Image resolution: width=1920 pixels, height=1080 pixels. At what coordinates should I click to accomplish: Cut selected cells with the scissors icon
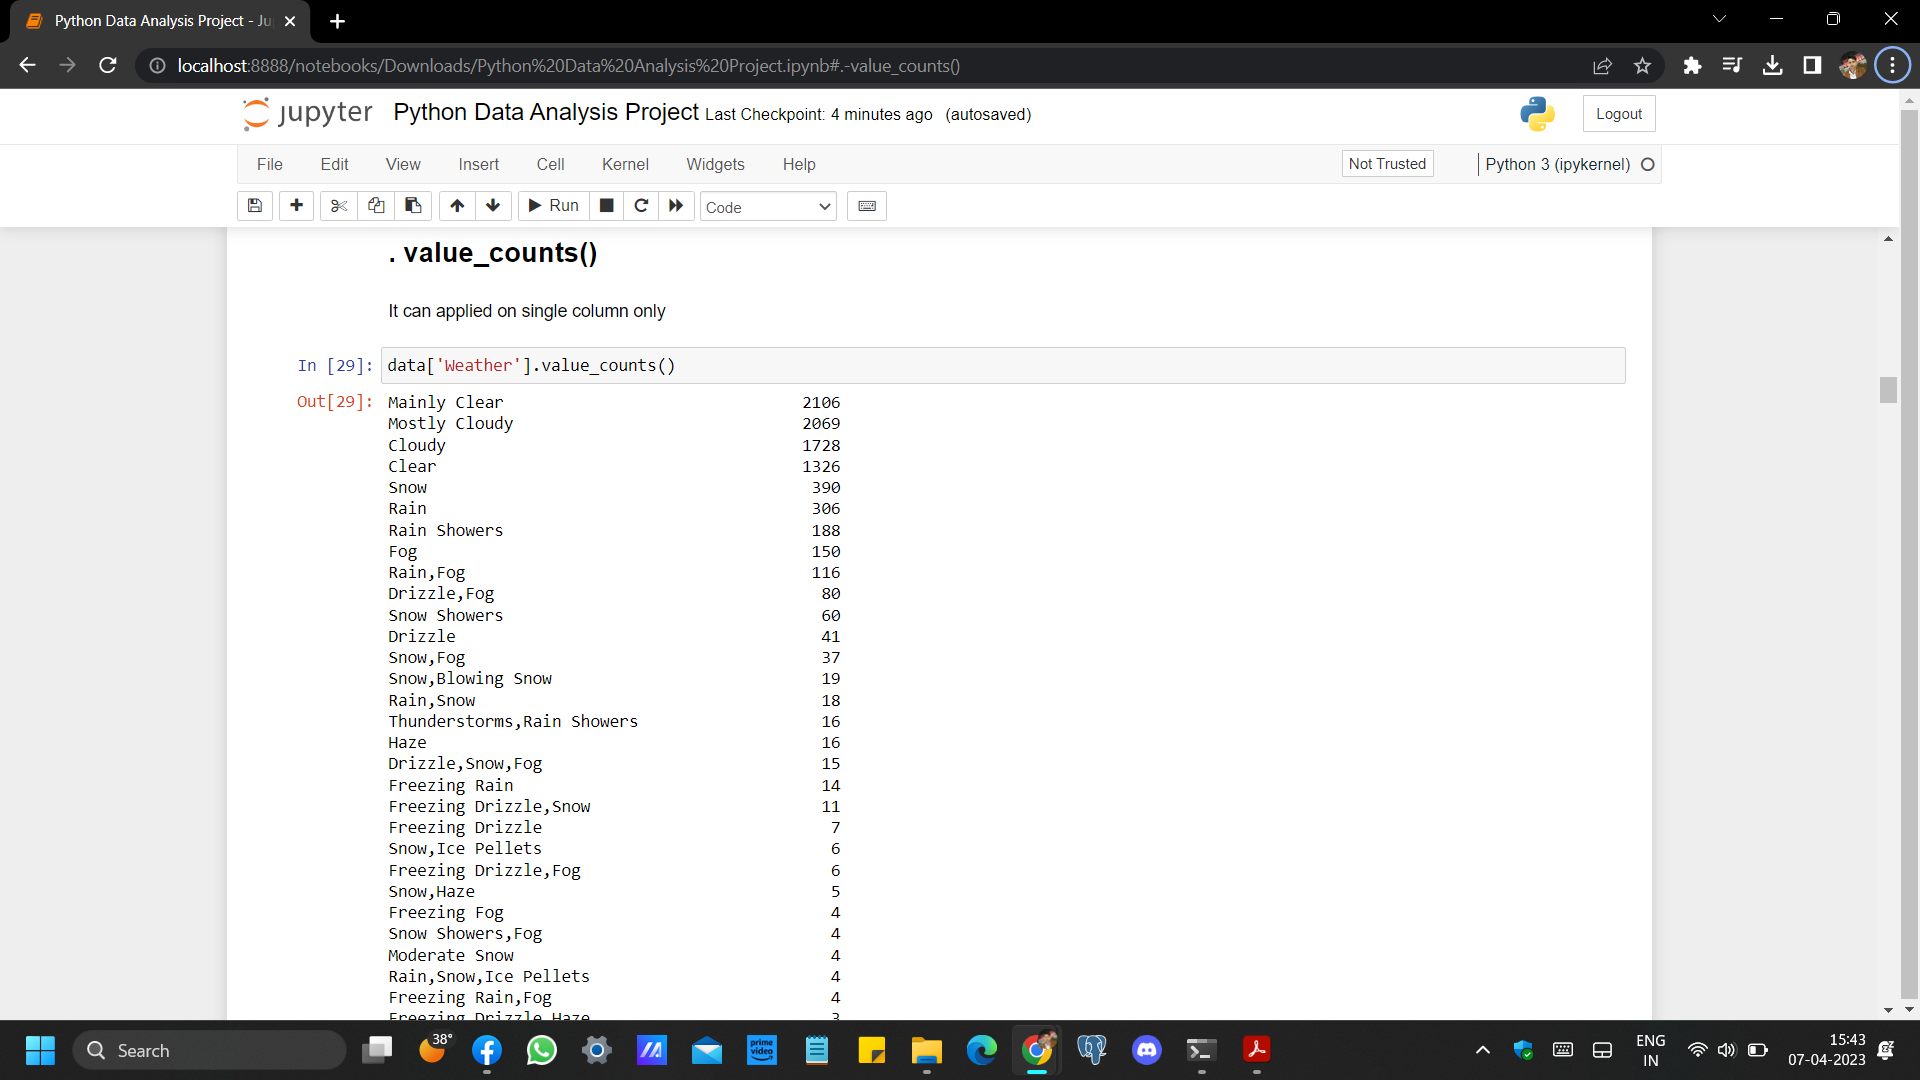[x=339, y=206]
